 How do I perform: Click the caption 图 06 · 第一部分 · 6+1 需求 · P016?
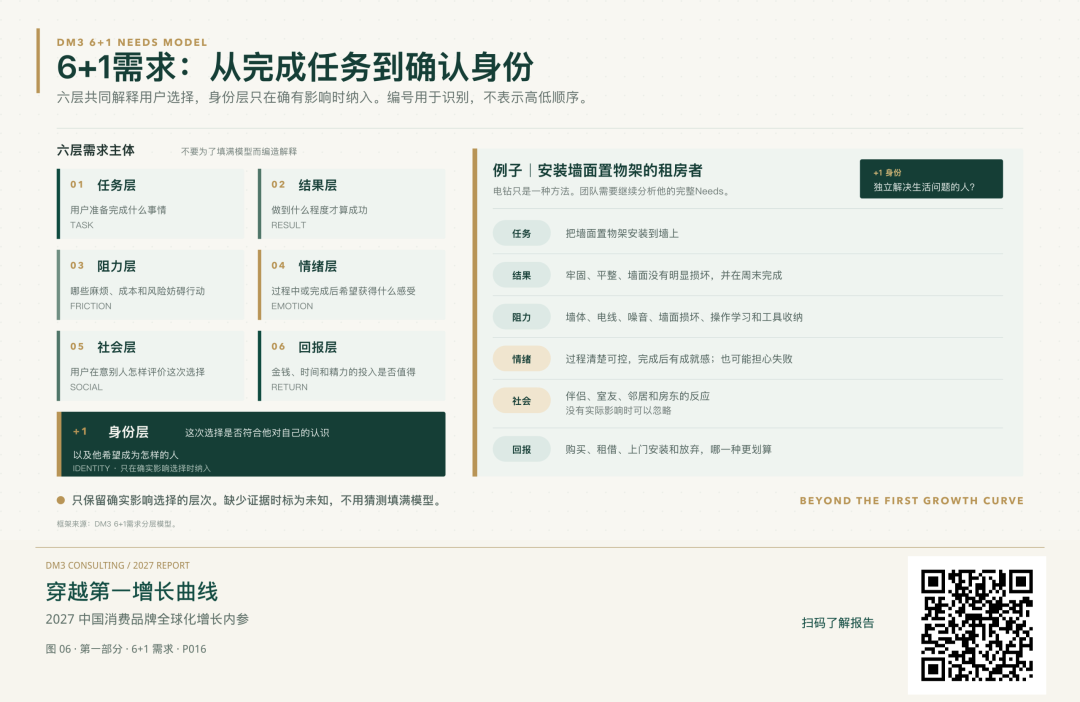[x=126, y=649]
